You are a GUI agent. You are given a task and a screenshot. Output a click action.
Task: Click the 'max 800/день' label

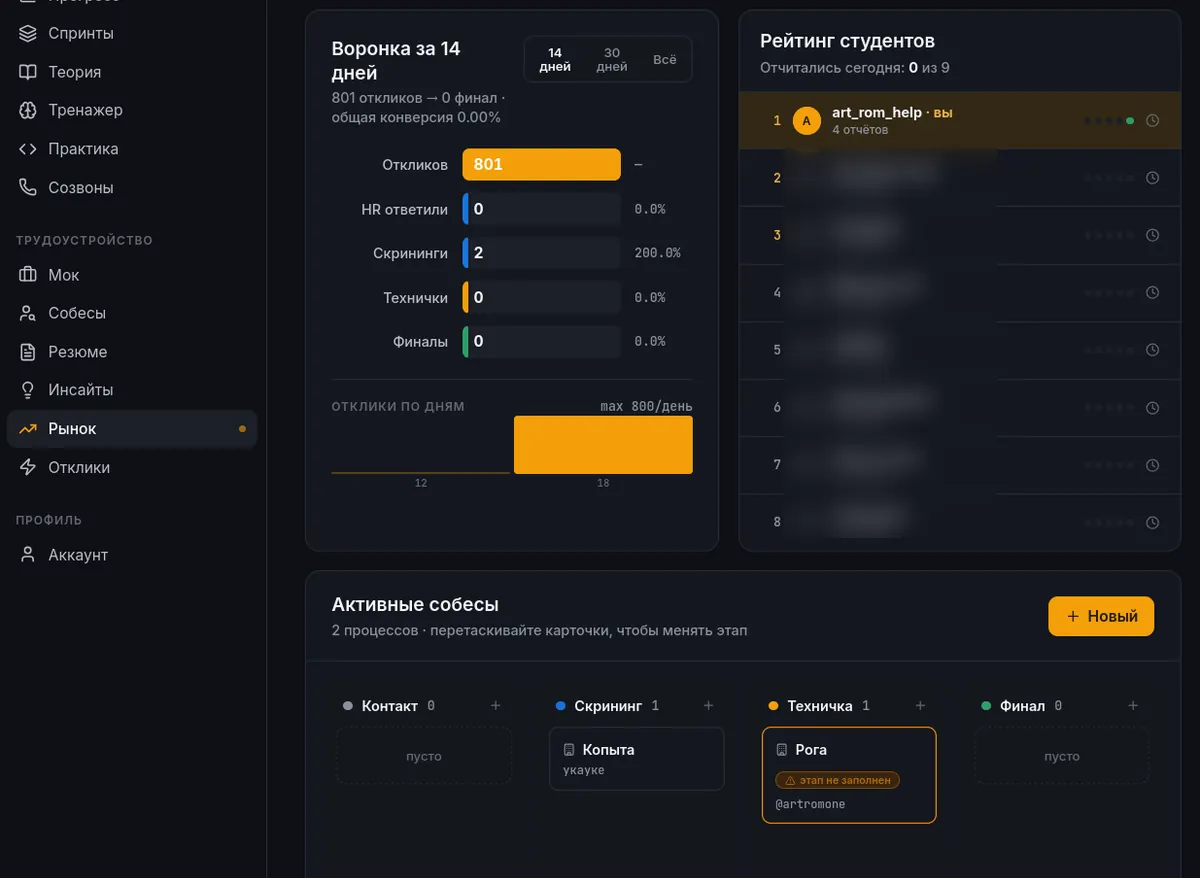pyautogui.click(x=646, y=407)
